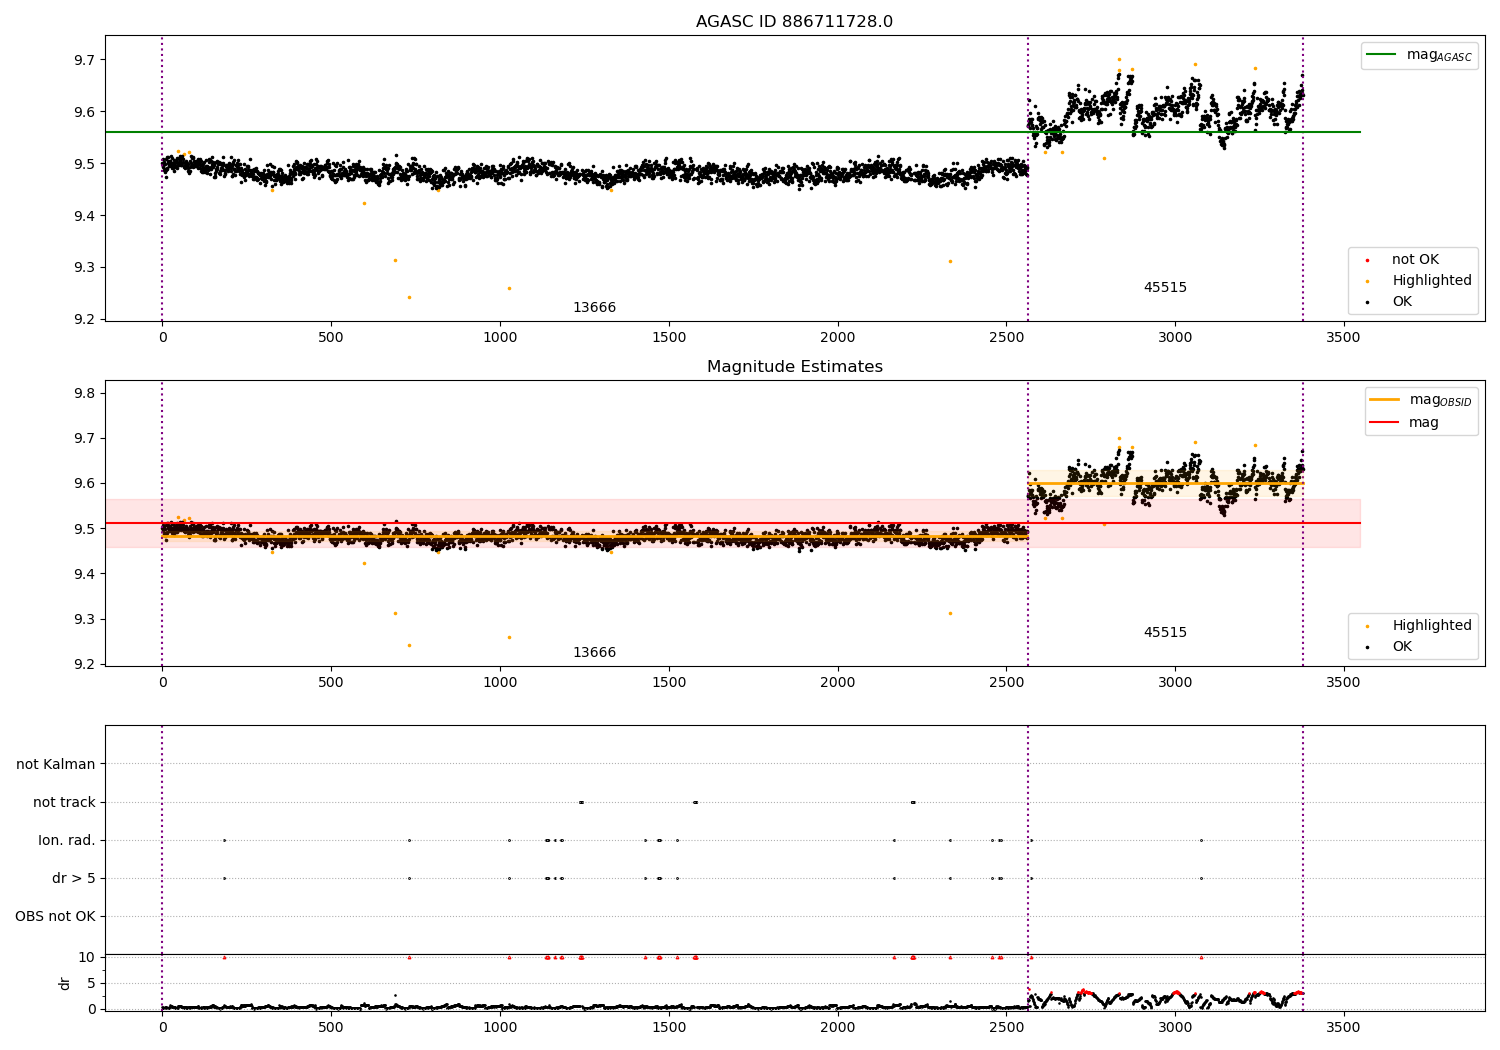Click the 'Highlighted' legend entry in the top plot
The width and height of the screenshot is (1500, 1050).
click(x=1418, y=281)
